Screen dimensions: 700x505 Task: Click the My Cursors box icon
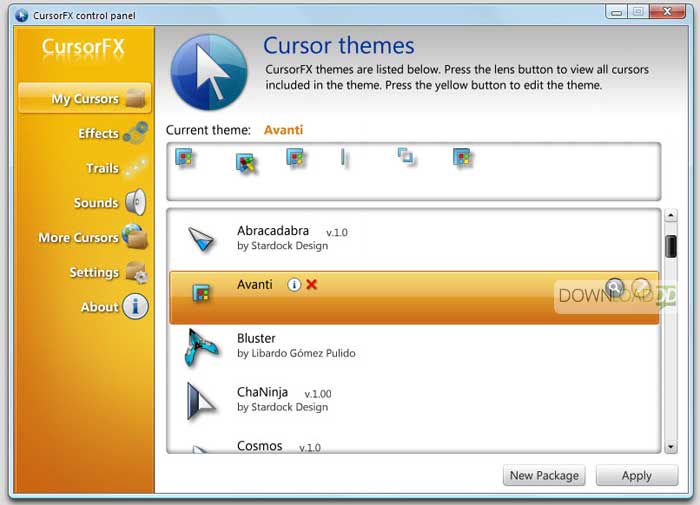click(135, 98)
